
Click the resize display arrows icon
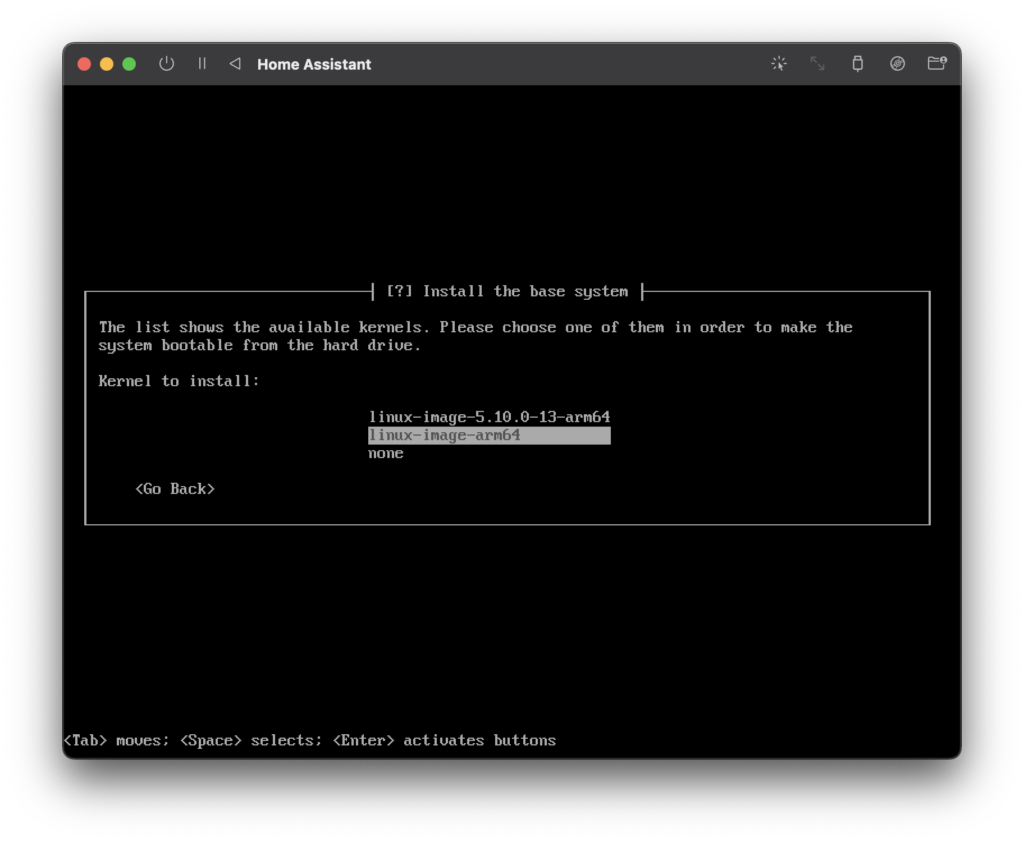click(x=818, y=64)
